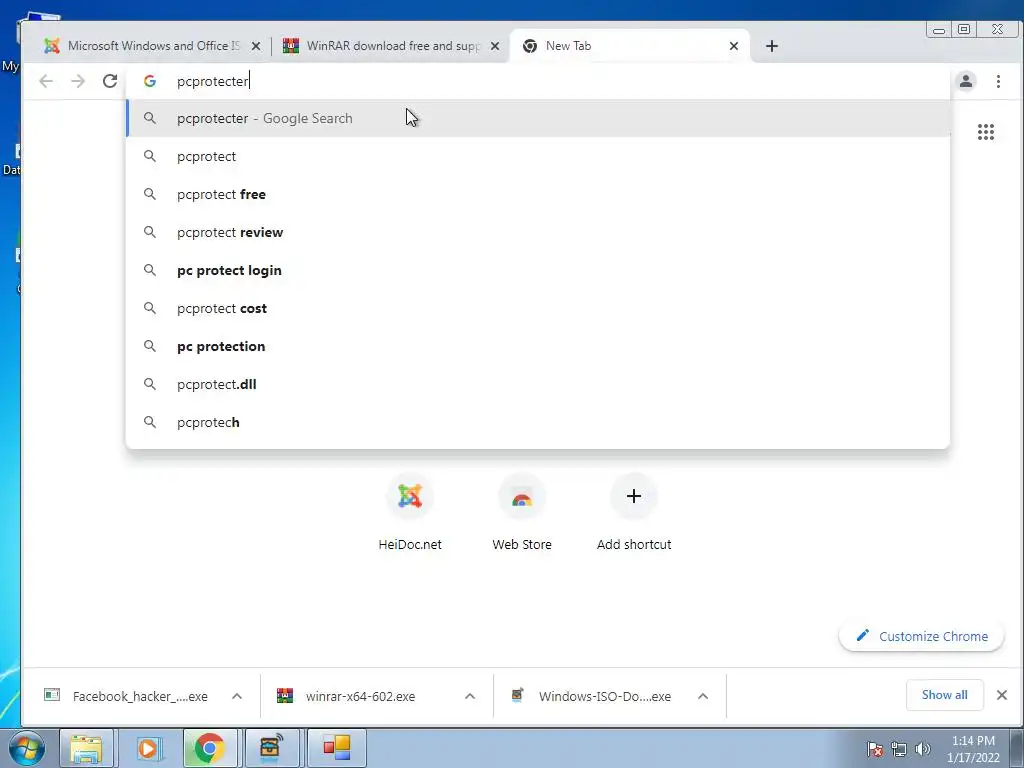
Task: Click the volume speaker tray icon
Action: point(922,749)
